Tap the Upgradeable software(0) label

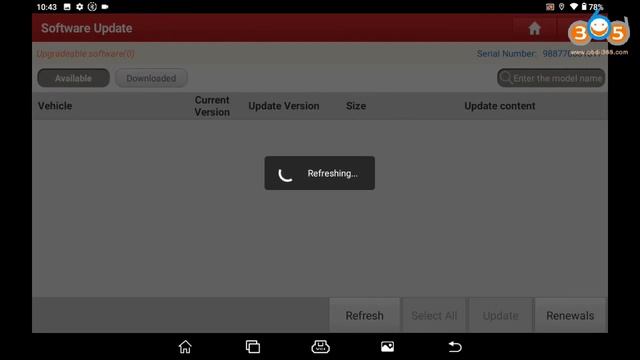tap(86, 53)
